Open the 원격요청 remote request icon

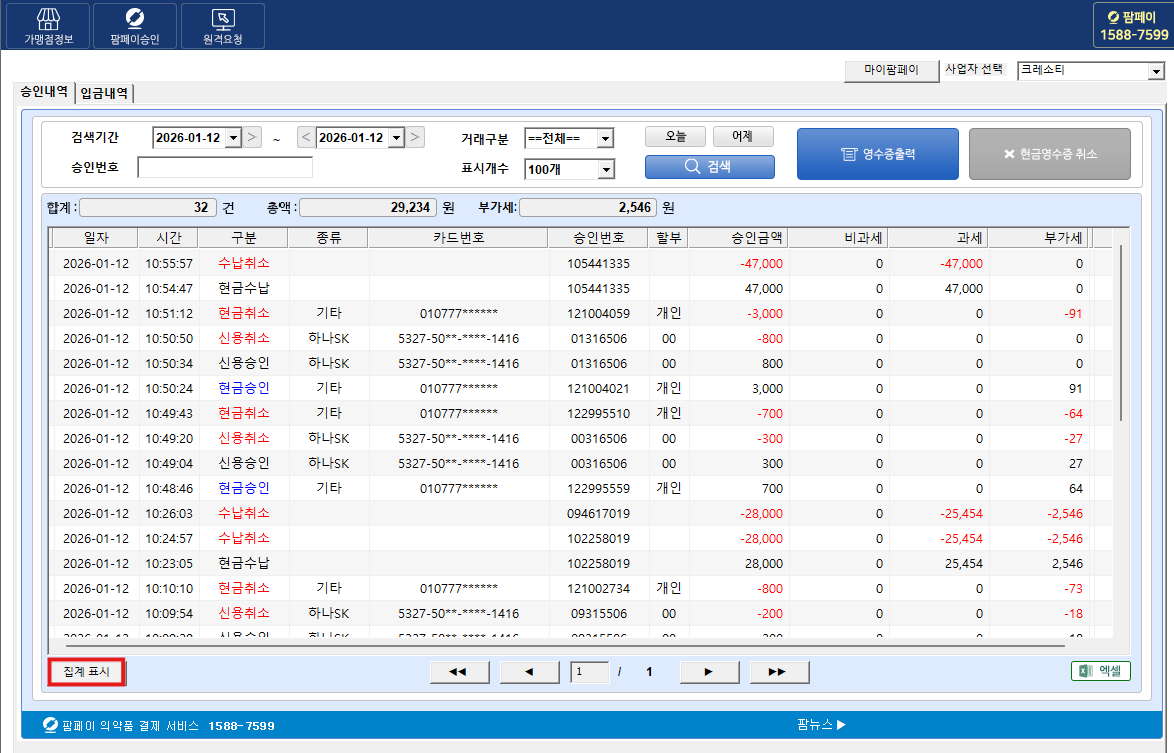click(x=222, y=25)
